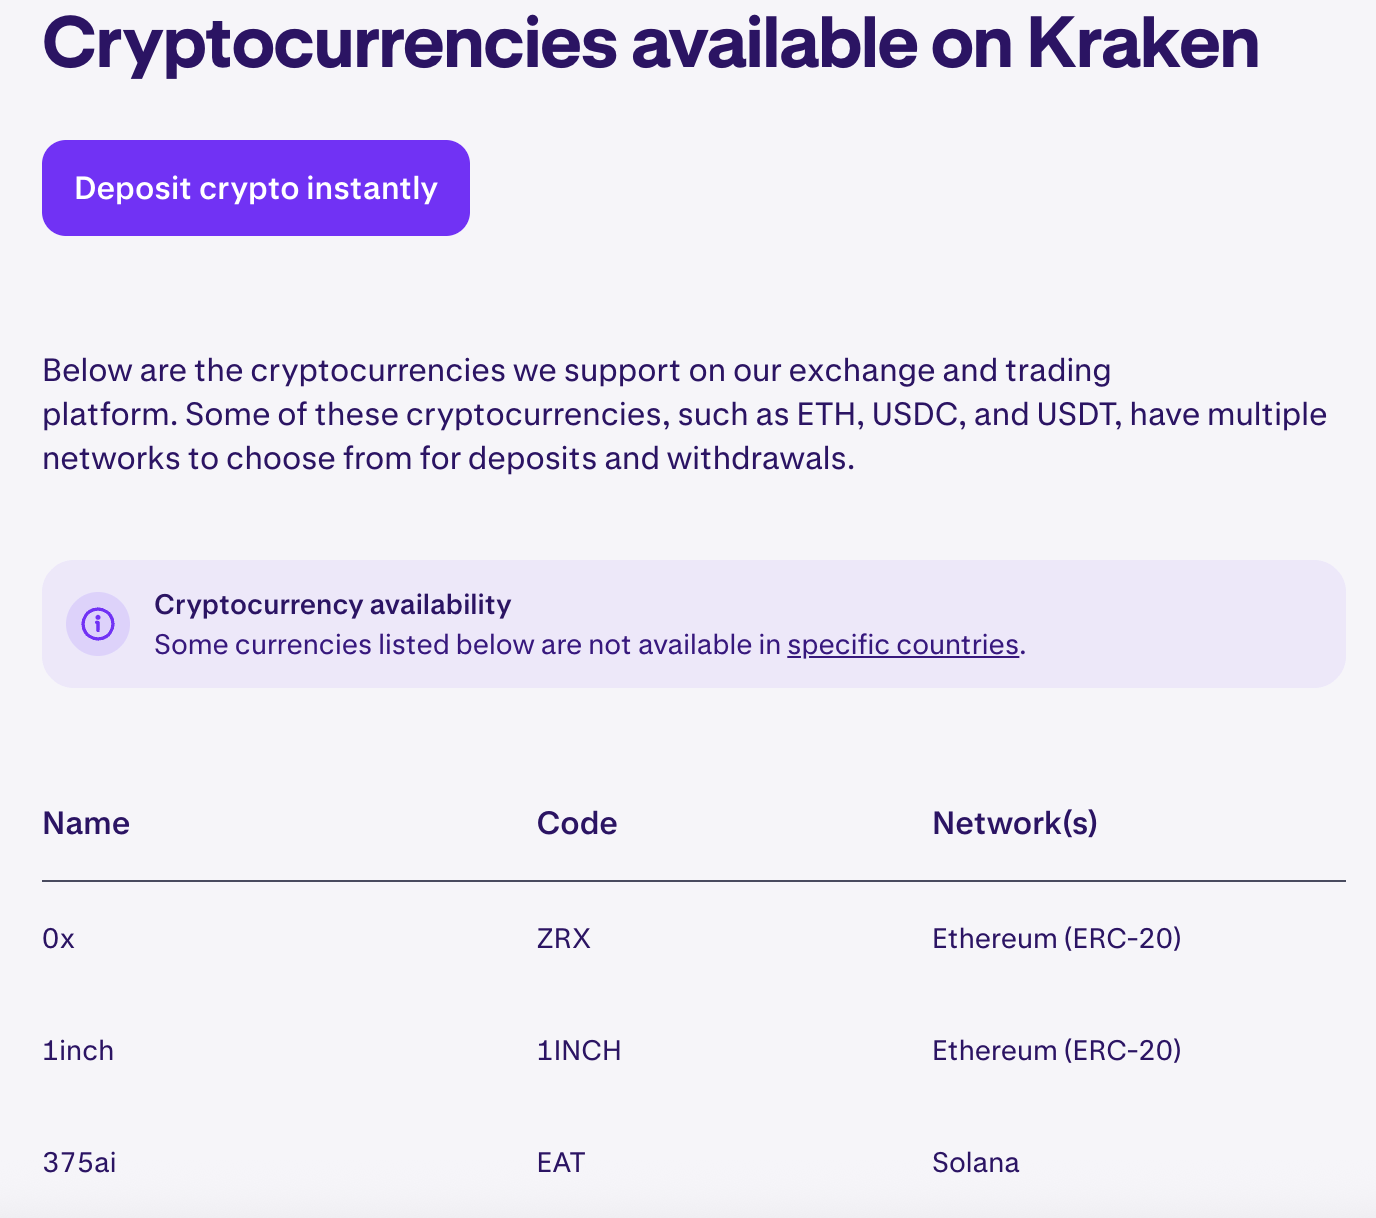Click Ethereum (ERC-20) network for 0x

(1056, 938)
